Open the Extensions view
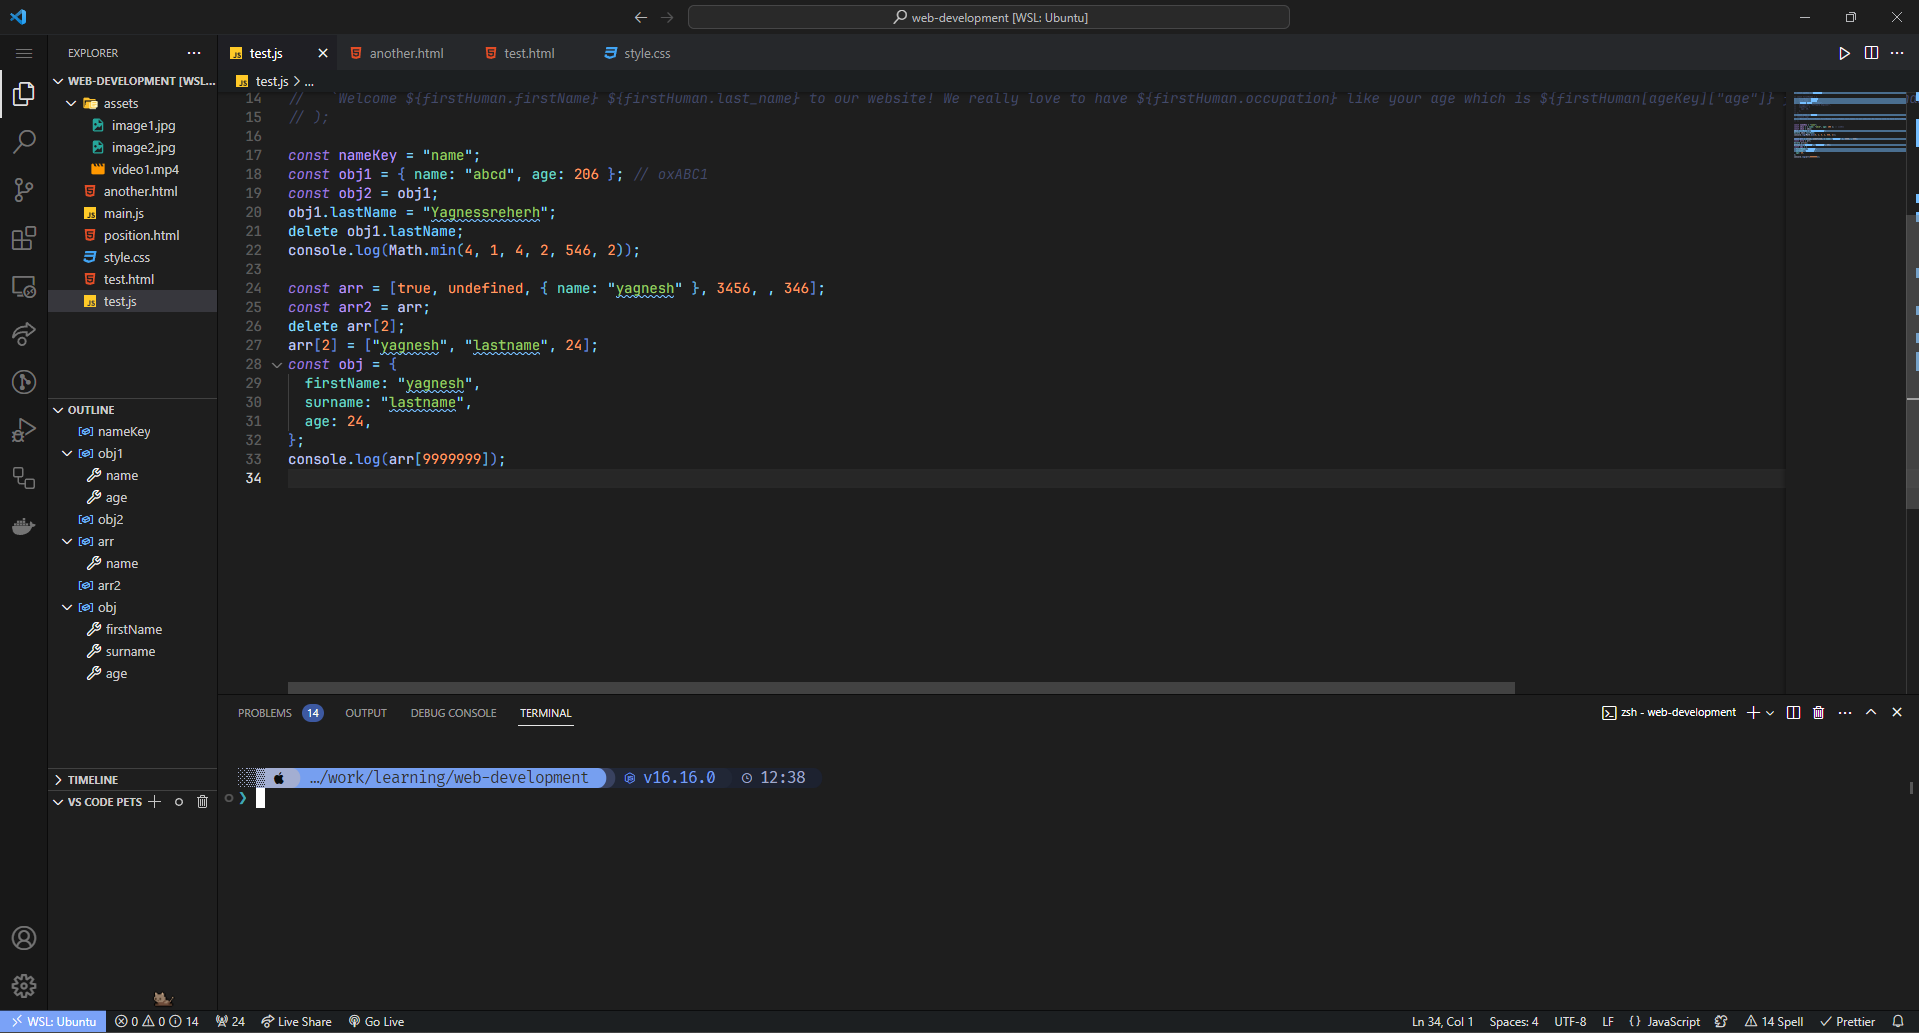Viewport: 1919px width, 1033px height. [24, 238]
